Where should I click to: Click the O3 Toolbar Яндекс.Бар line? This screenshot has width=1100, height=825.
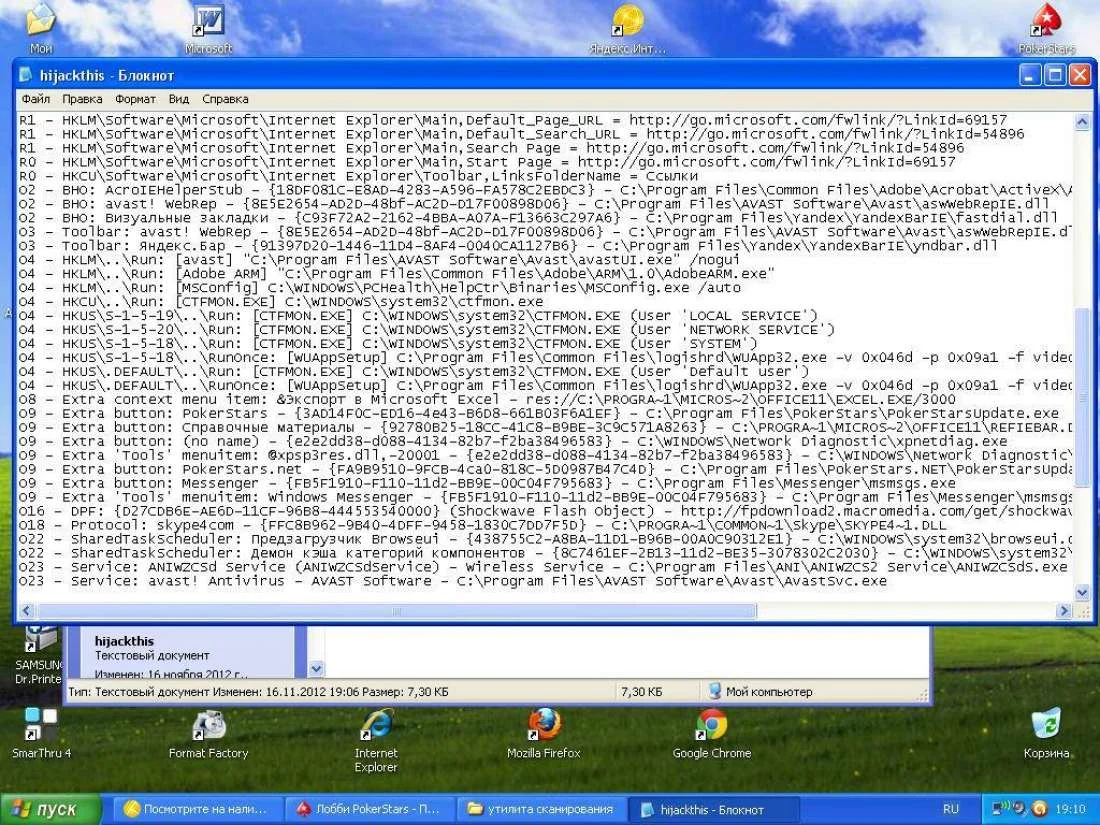[x=508, y=246]
